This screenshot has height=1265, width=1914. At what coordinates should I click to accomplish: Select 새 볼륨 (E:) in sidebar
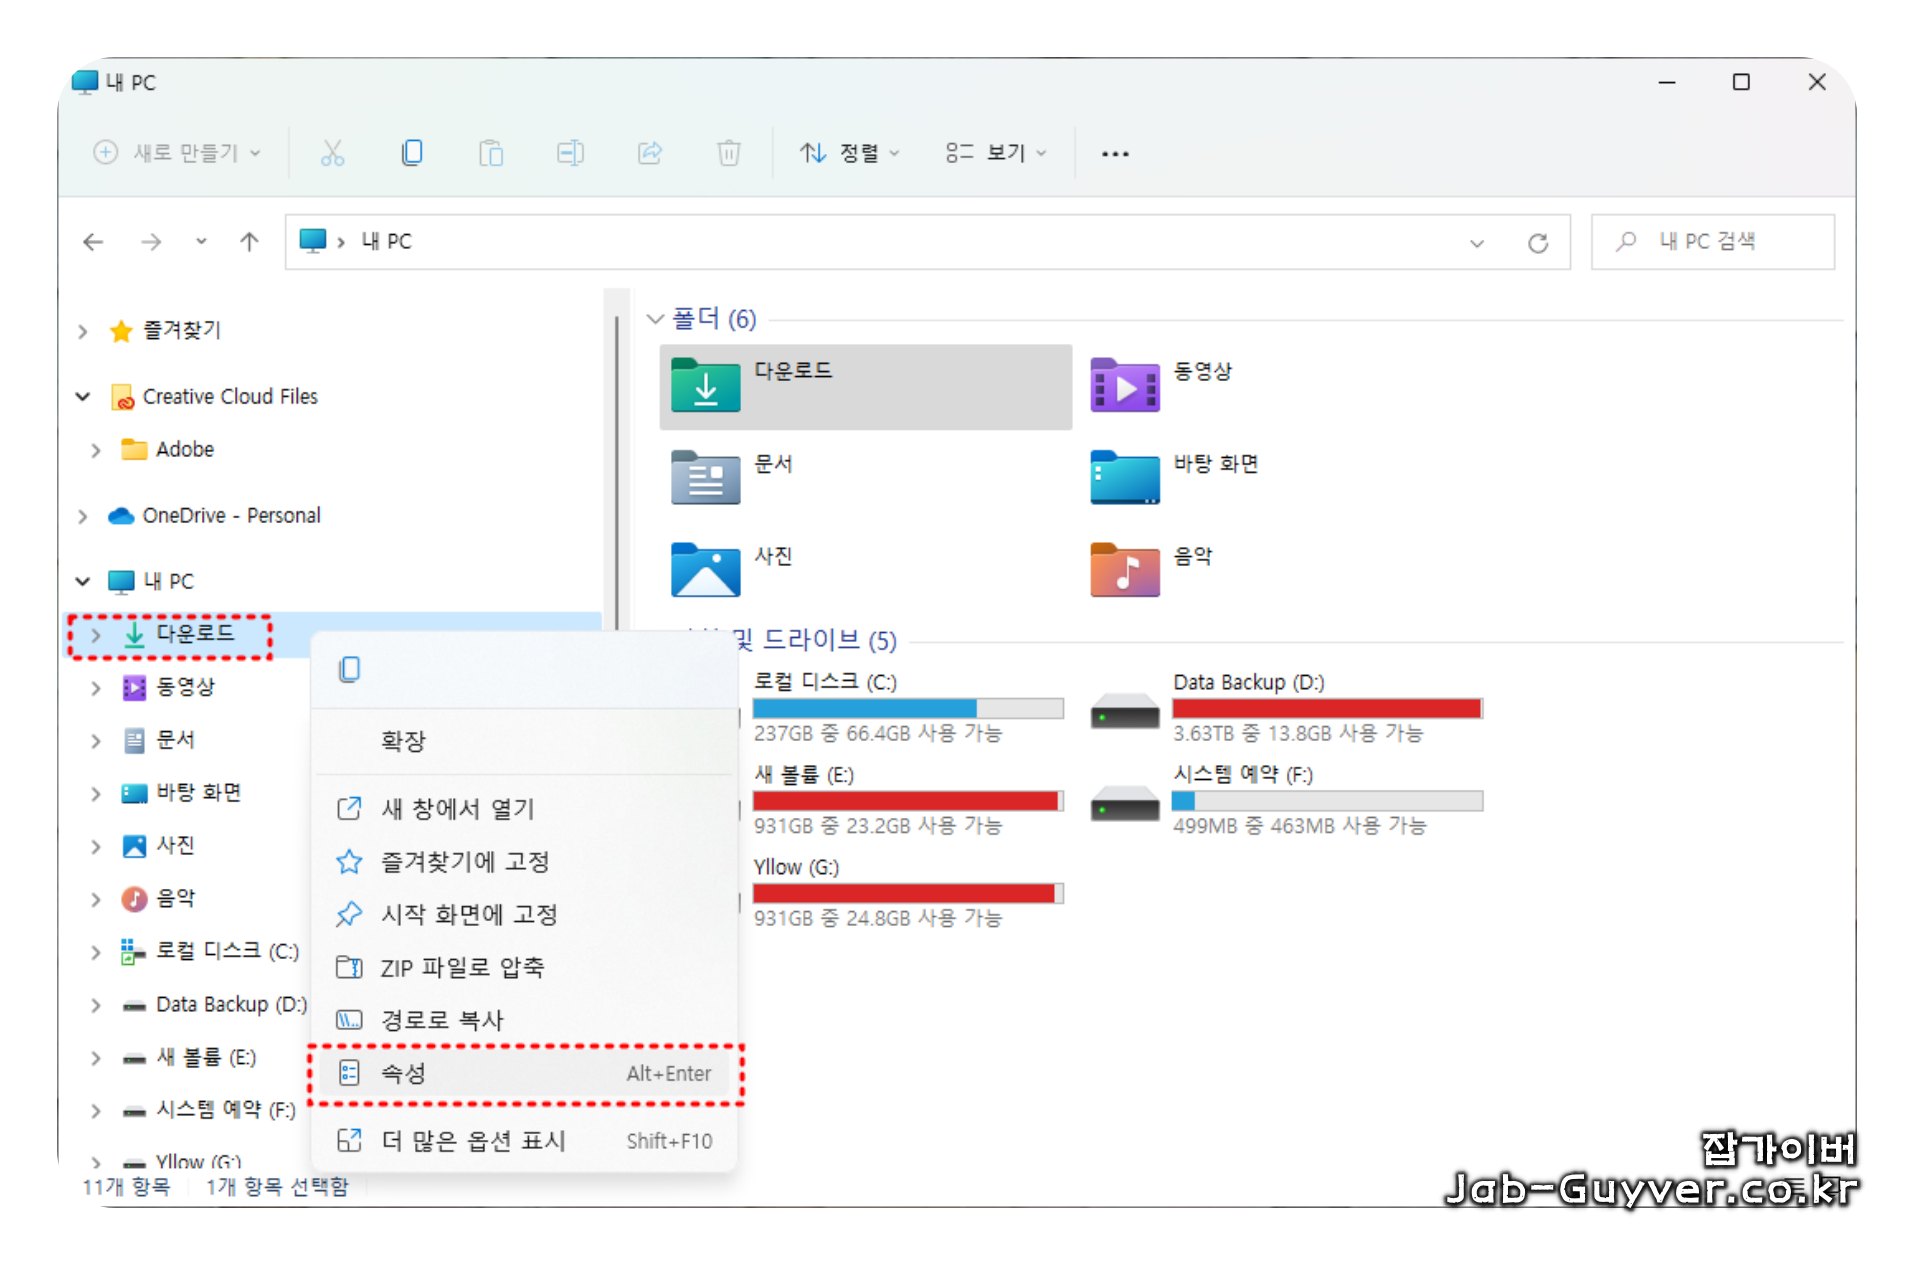[206, 1058]
